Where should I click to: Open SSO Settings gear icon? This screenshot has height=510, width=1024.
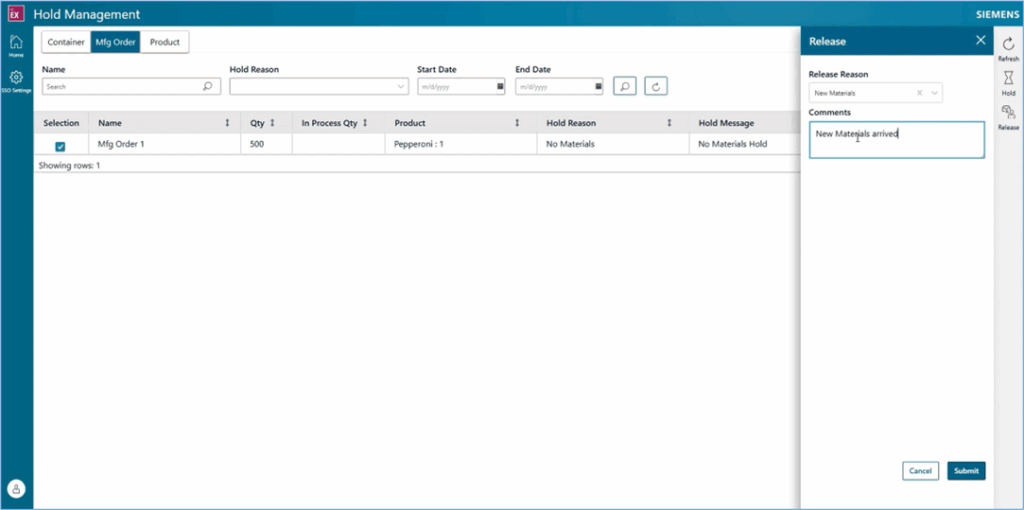coord(16,78)
